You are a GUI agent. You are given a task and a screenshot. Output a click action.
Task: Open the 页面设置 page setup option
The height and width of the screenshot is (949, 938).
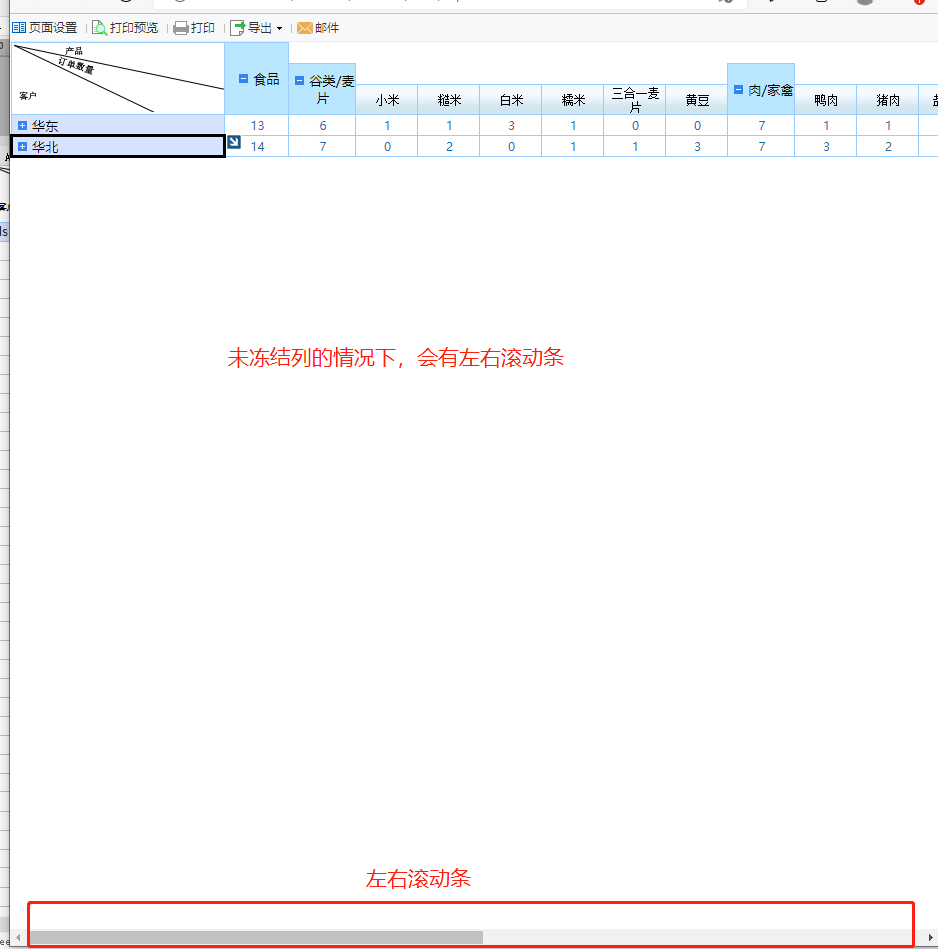tap(45, 28)
